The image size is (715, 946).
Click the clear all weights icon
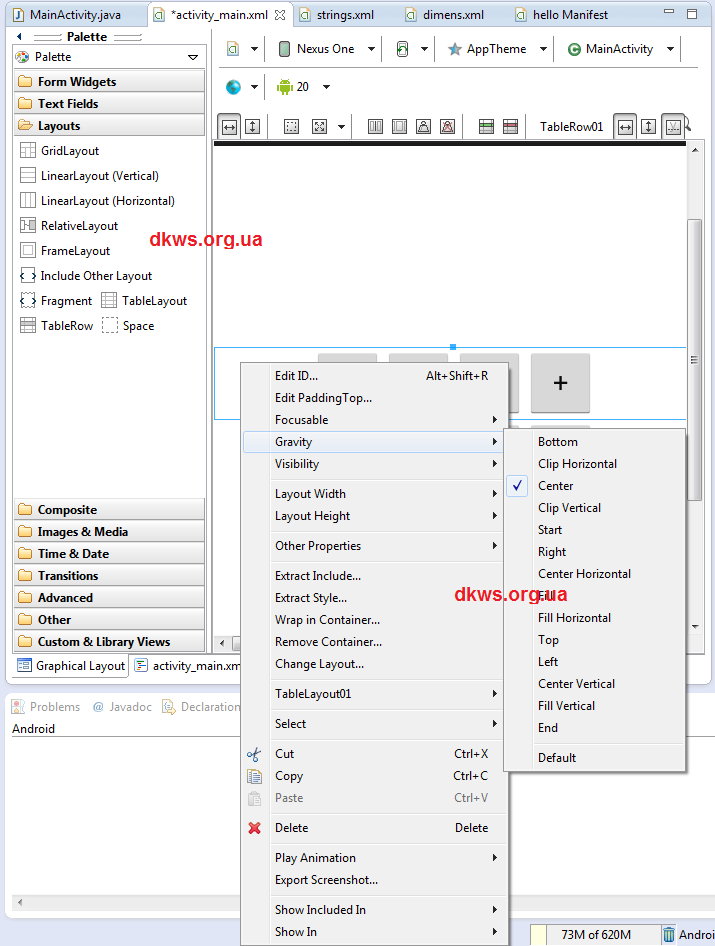[448, 127]
